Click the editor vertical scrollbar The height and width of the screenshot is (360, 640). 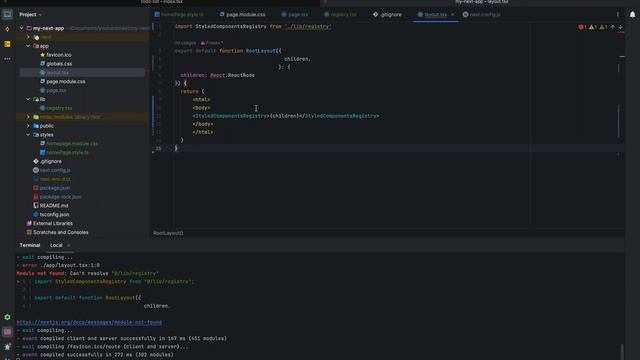point(619,121)
